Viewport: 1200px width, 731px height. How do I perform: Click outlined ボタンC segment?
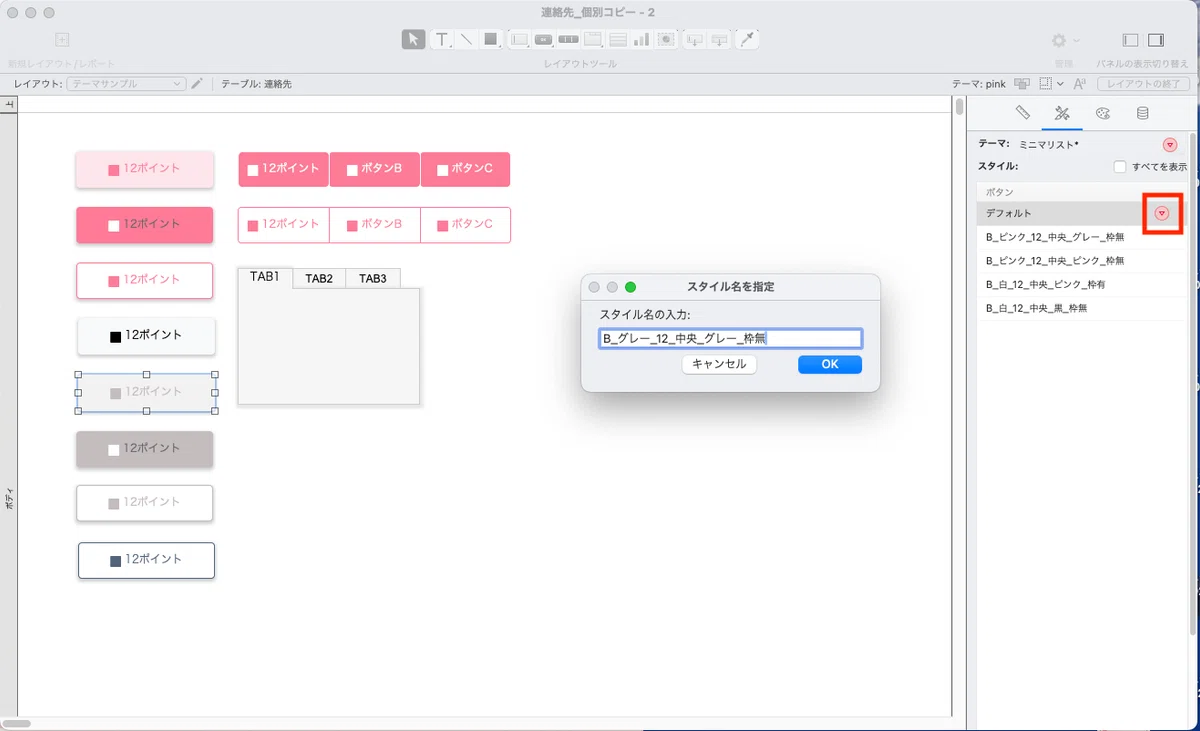pyautogui.click(x=465, y=225)
